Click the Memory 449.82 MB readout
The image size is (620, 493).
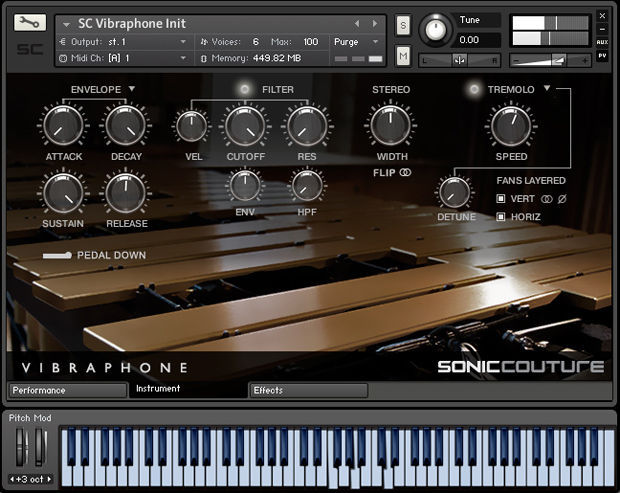277,58
